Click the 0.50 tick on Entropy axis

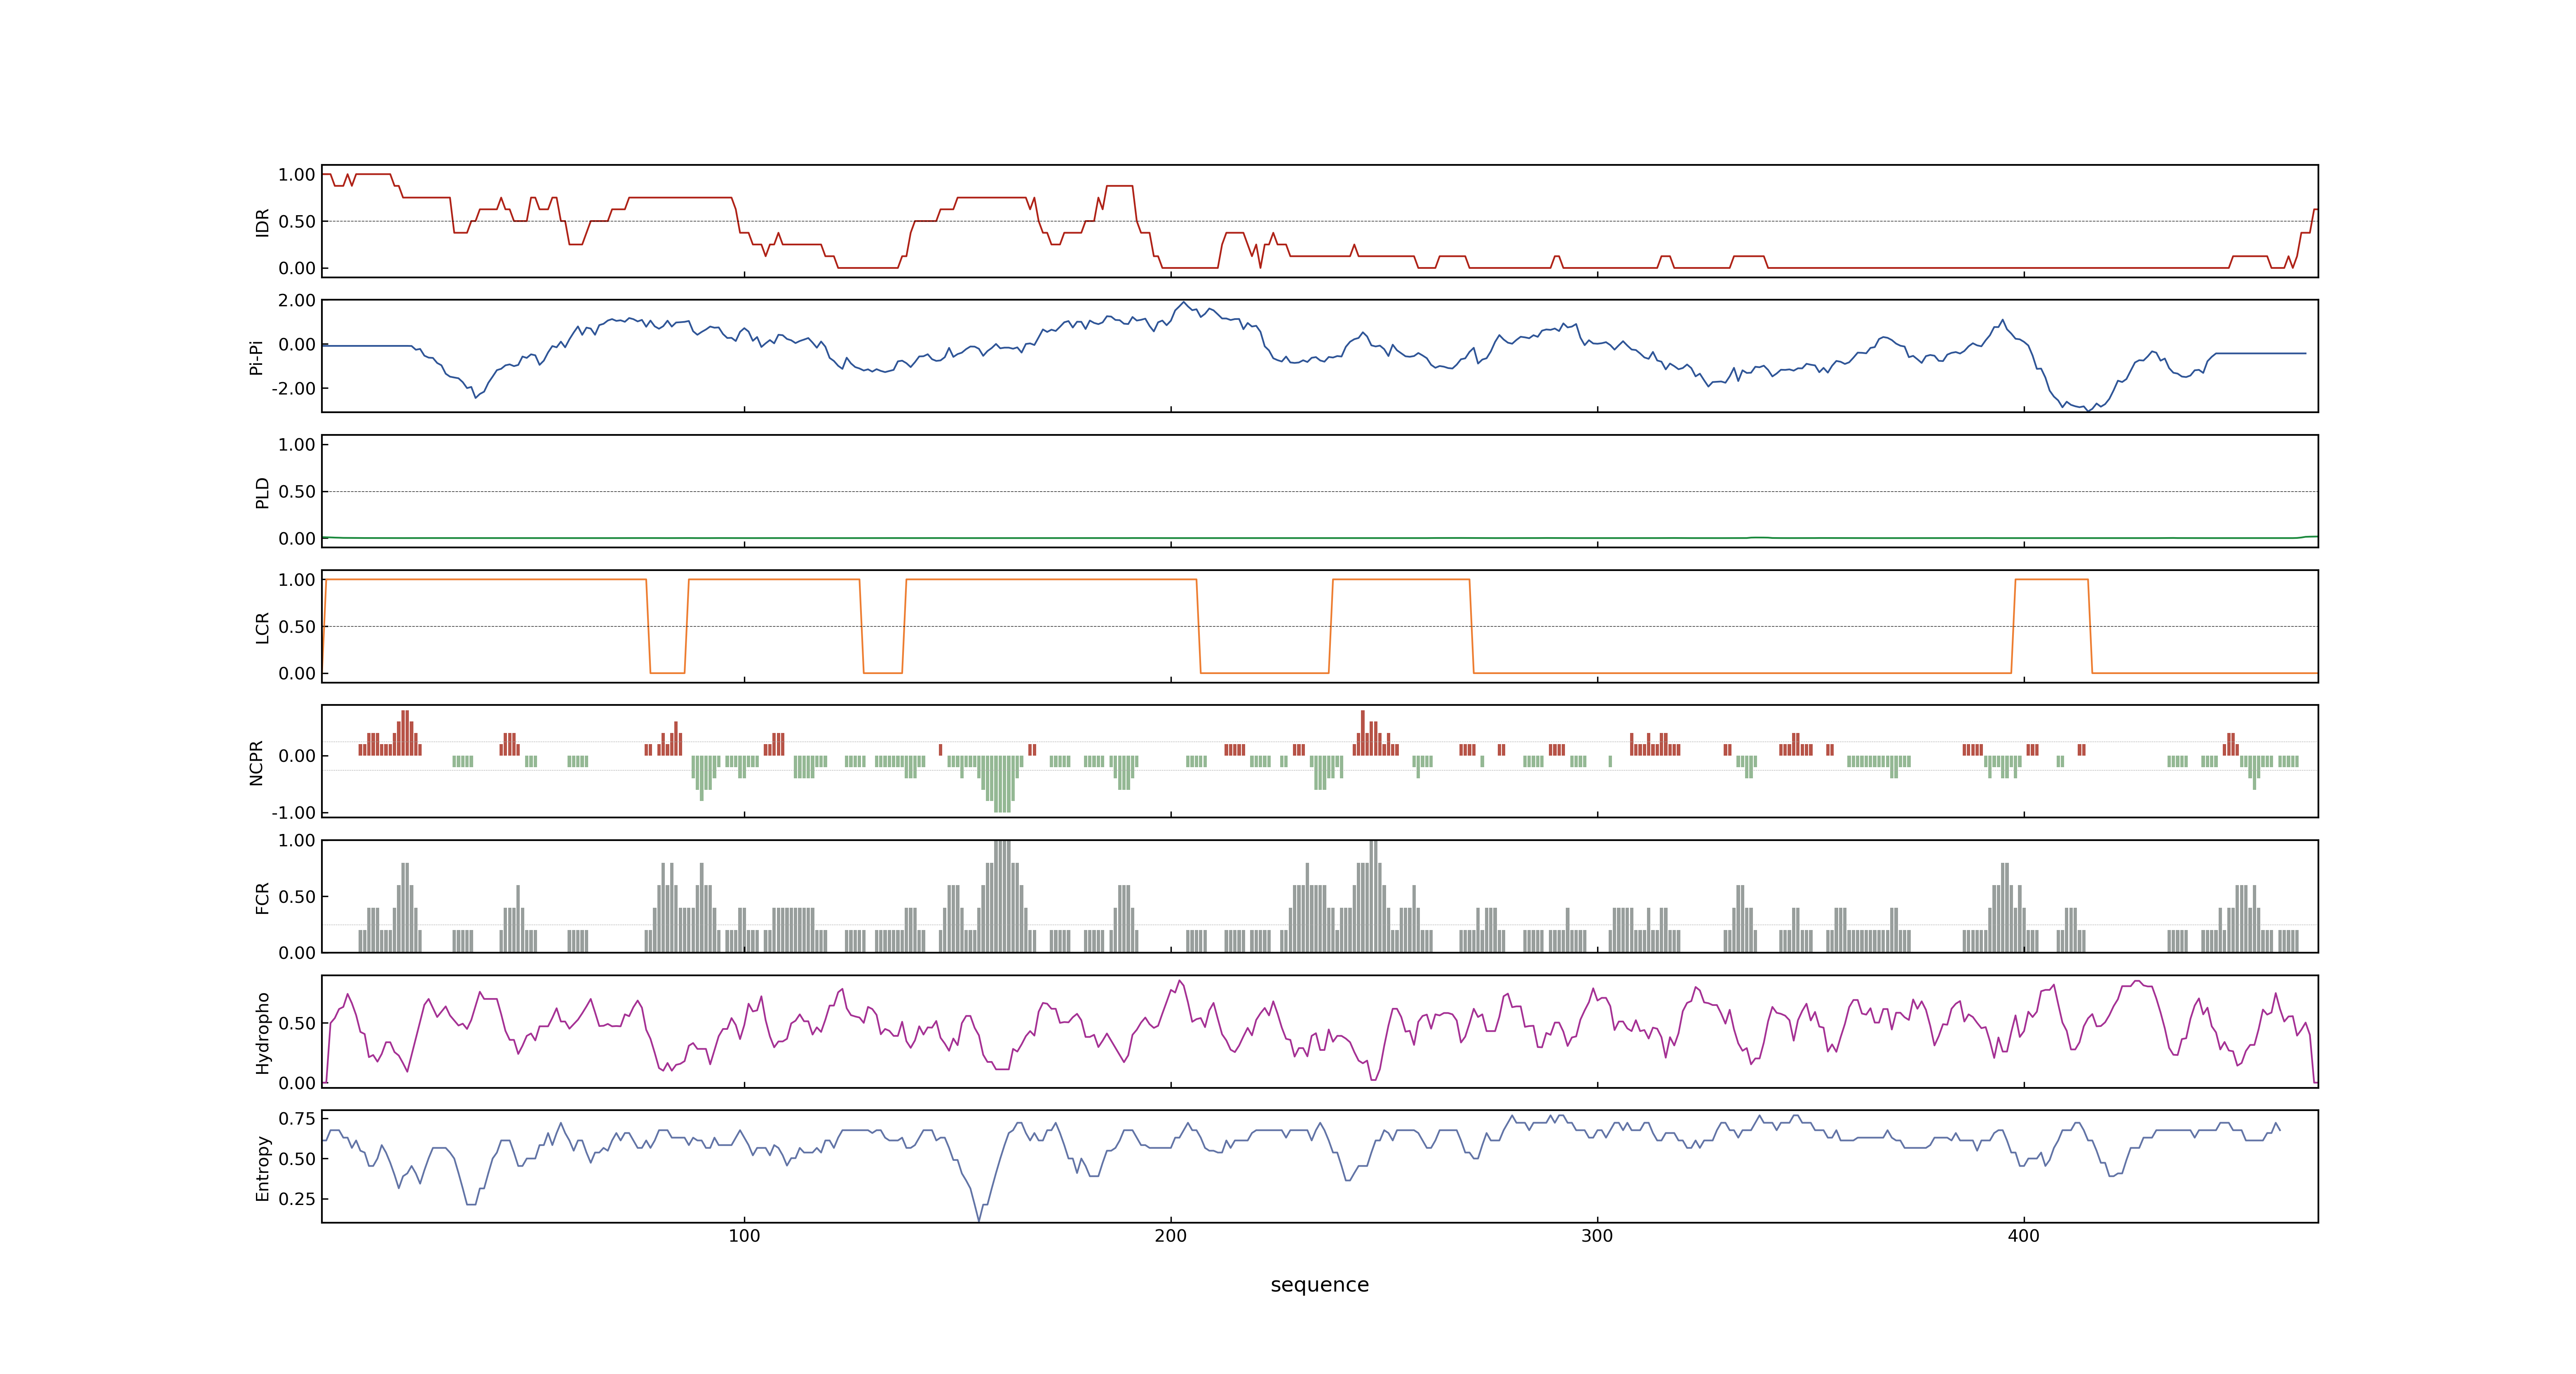[x=297, y=1158]
